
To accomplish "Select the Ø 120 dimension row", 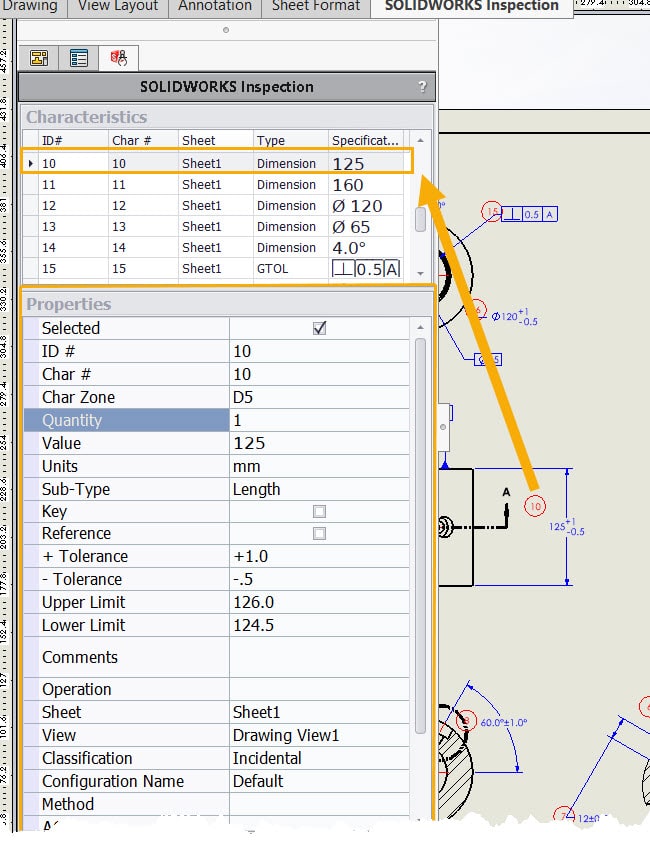I will click(x=213, y=206).
